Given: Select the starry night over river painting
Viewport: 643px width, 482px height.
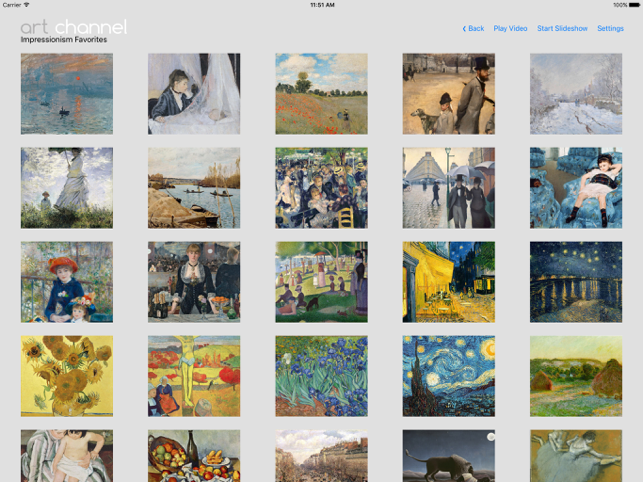Looking at the screenshot, I should pyautogui.click(x=576, y=282).
